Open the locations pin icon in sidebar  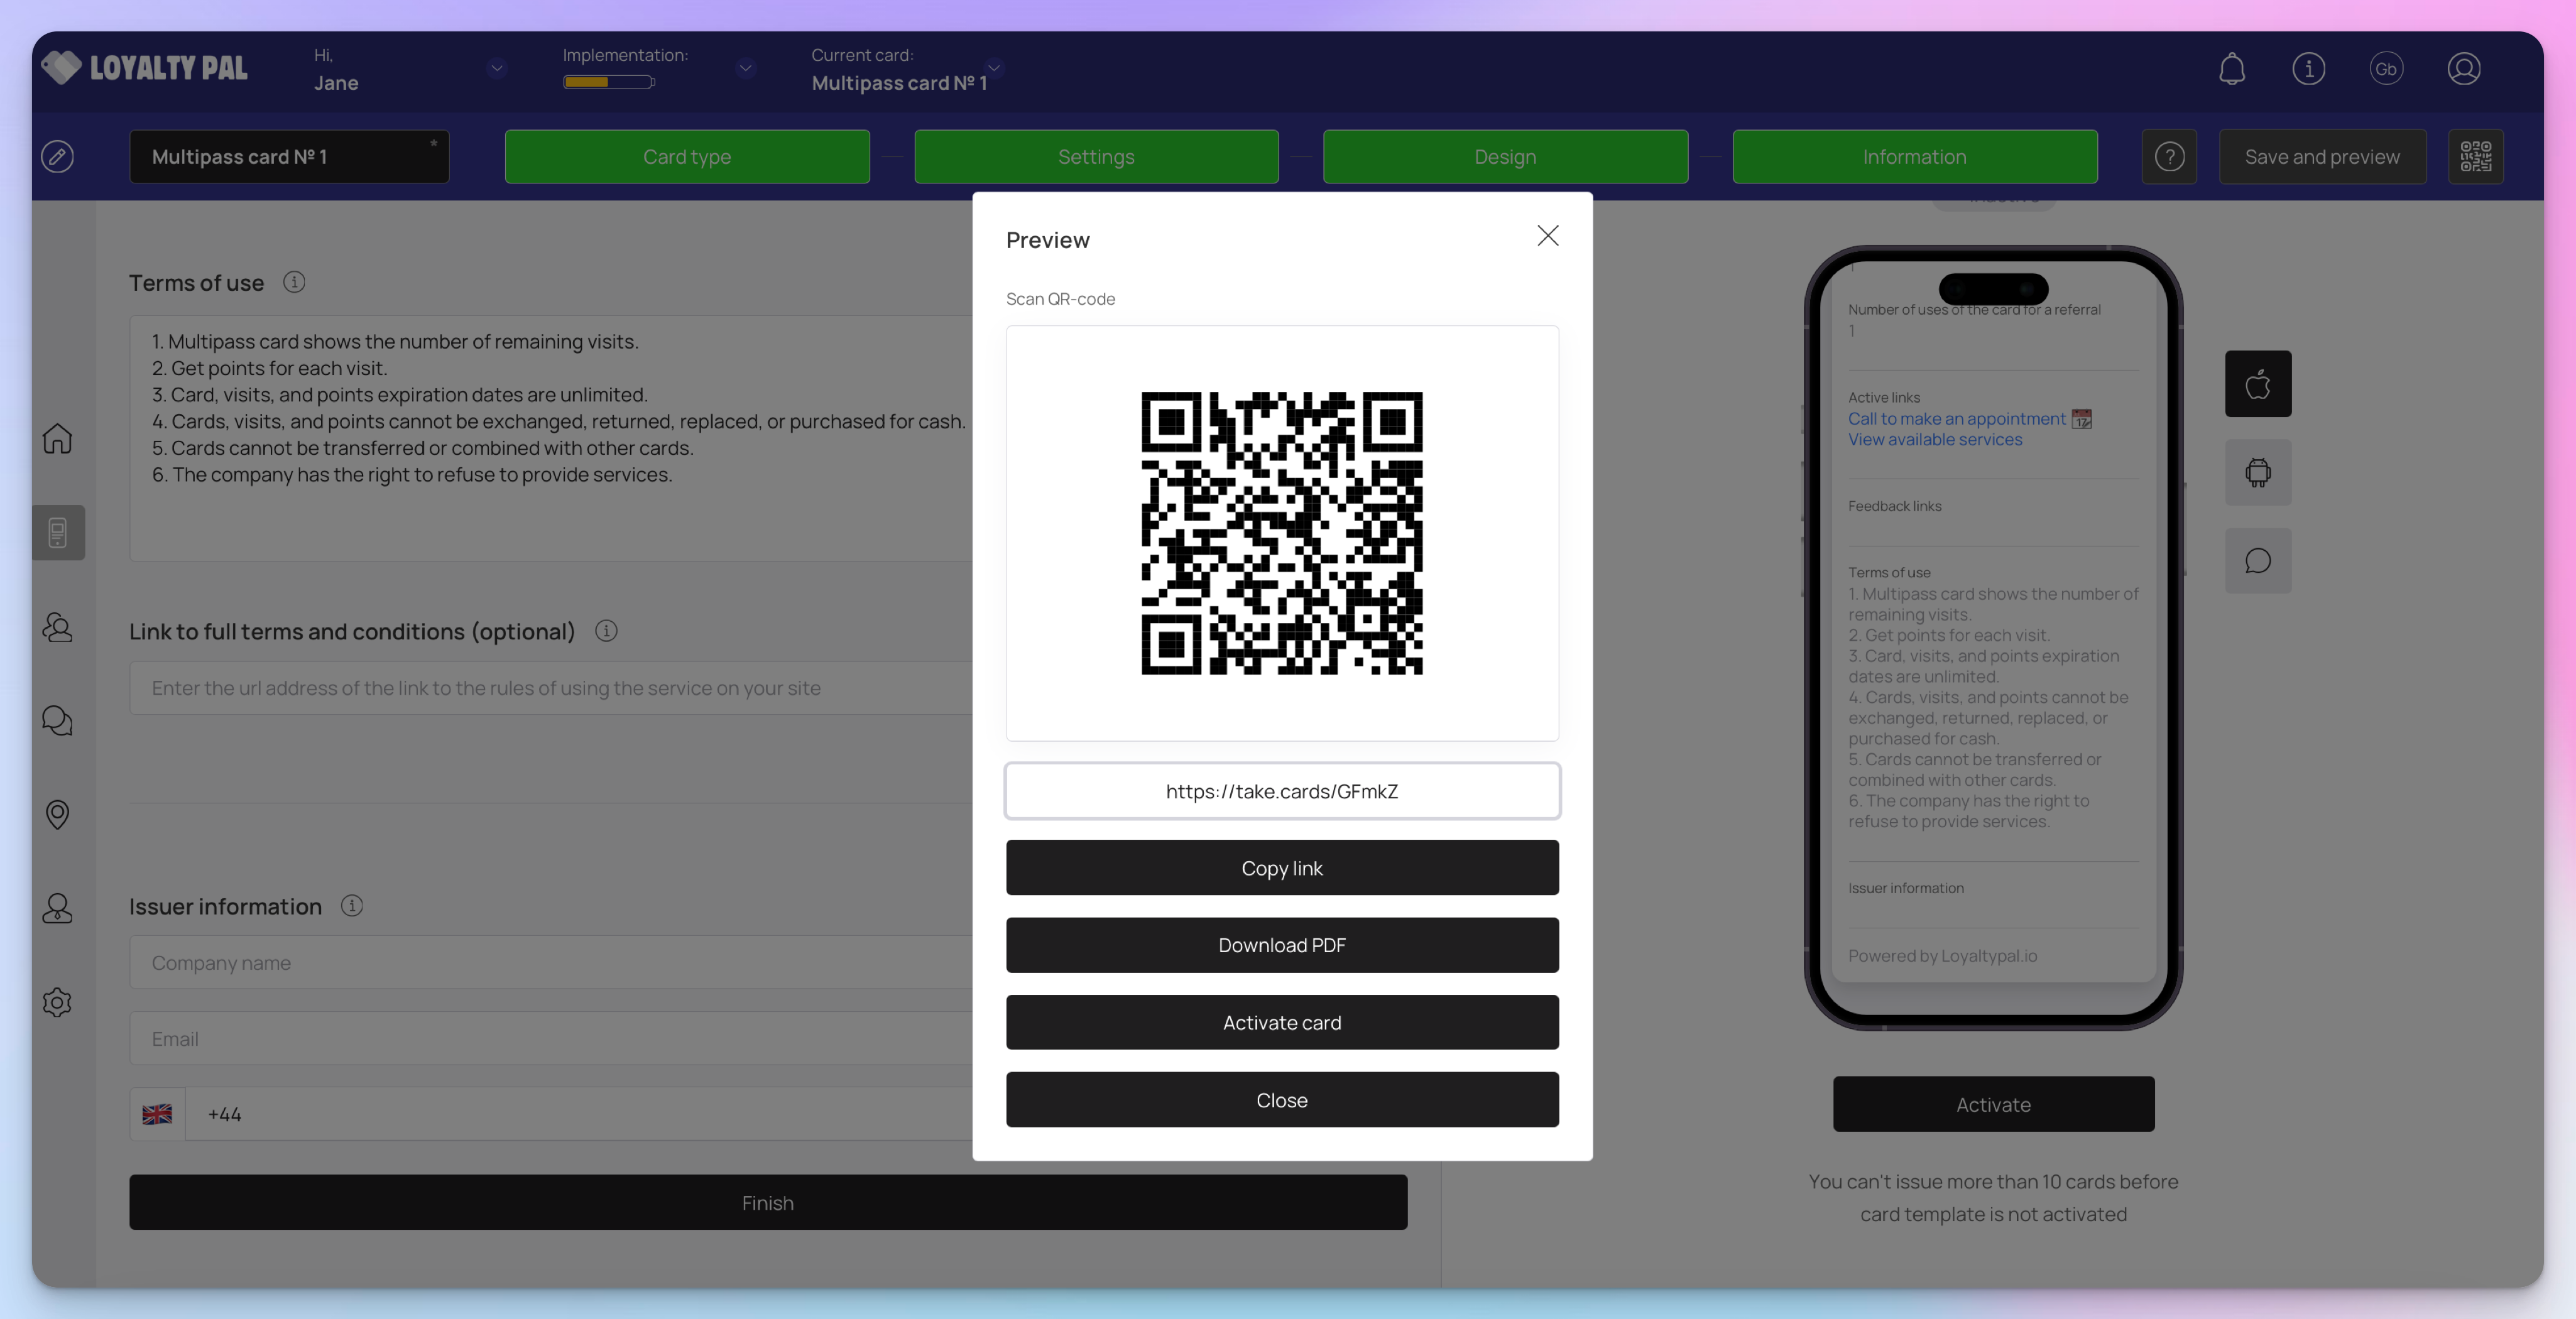[57, 814]
